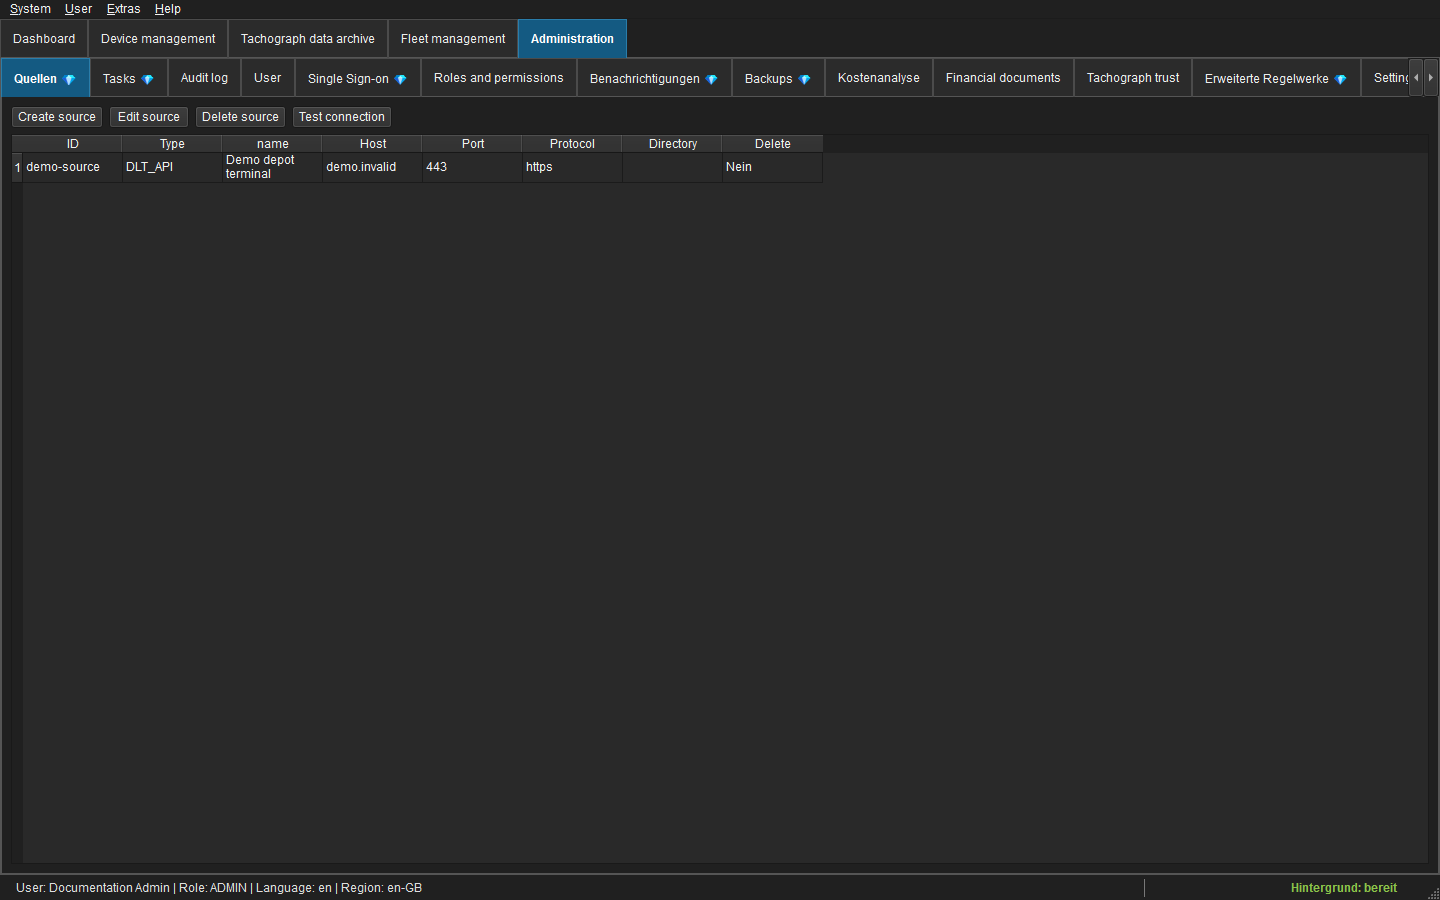
Task: Click the 443 port cell
Action: pyautogui.click(x=472, y=167)
